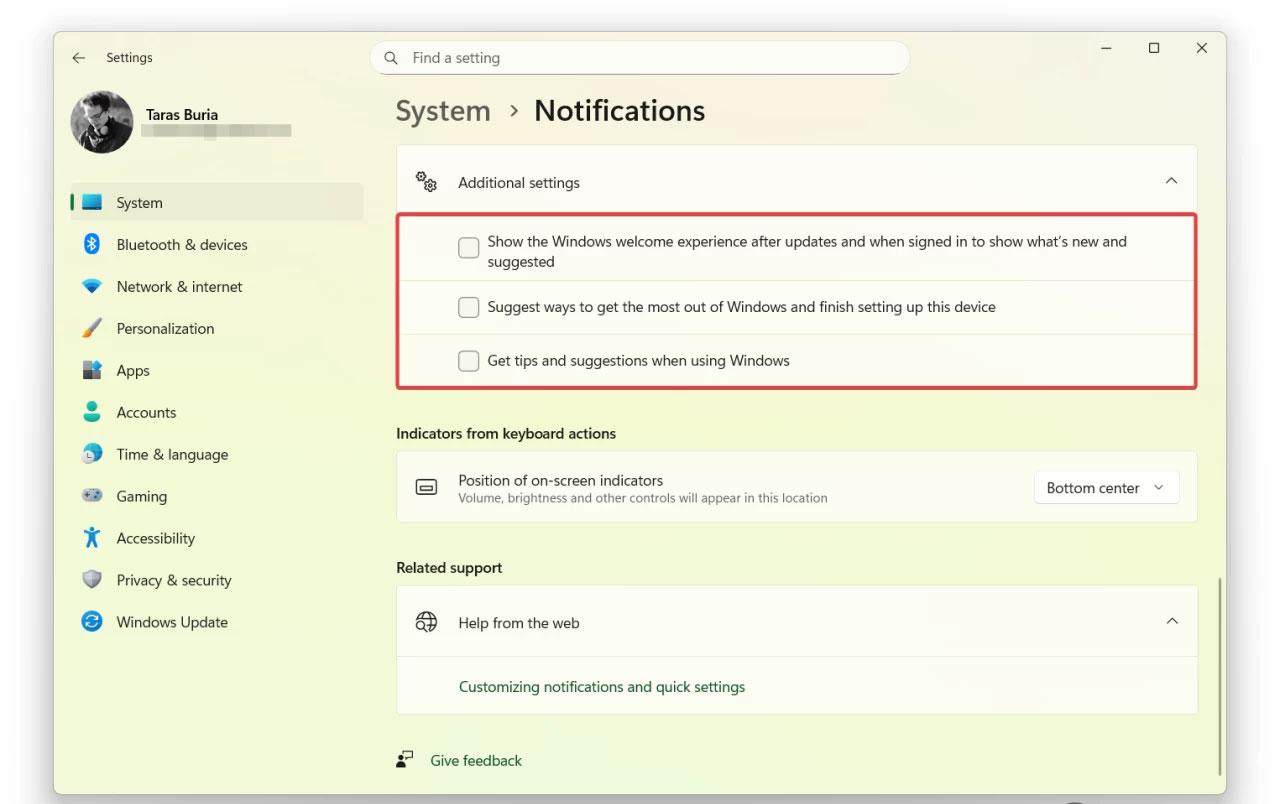Check Suggest ways to finish setting up
Image resolution: width=1280 pixels, height=804 pixels.
tap(468, 307)
